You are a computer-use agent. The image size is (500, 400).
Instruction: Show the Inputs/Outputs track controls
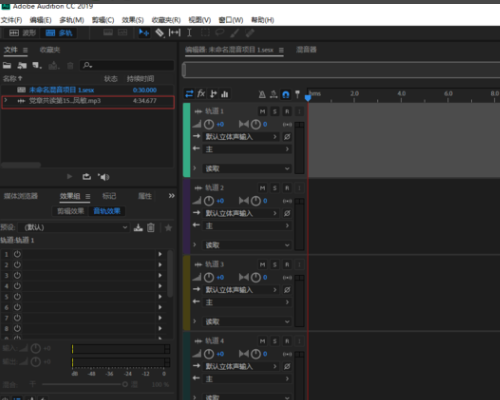click(189, 94)
